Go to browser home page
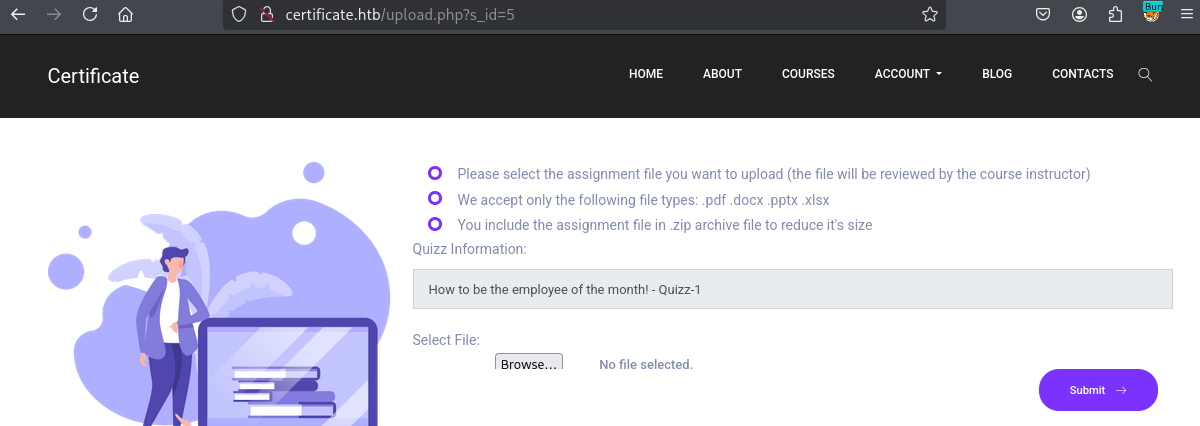Viewport: 1200px width, 426px height. click(125, 15)
